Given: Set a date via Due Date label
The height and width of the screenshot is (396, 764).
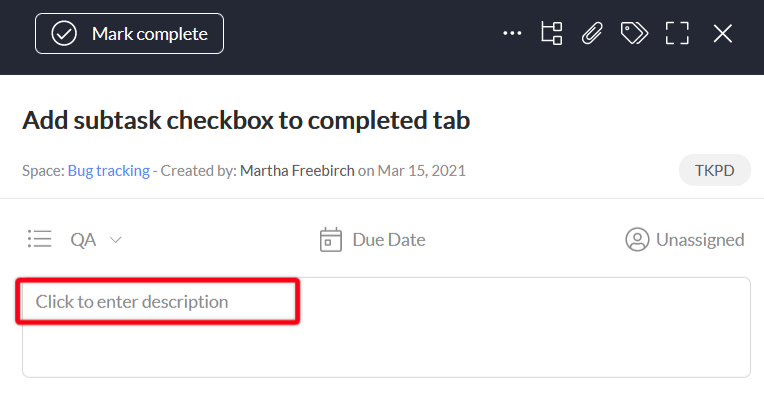Looking at the screenshot, I should tap(389, 240).
